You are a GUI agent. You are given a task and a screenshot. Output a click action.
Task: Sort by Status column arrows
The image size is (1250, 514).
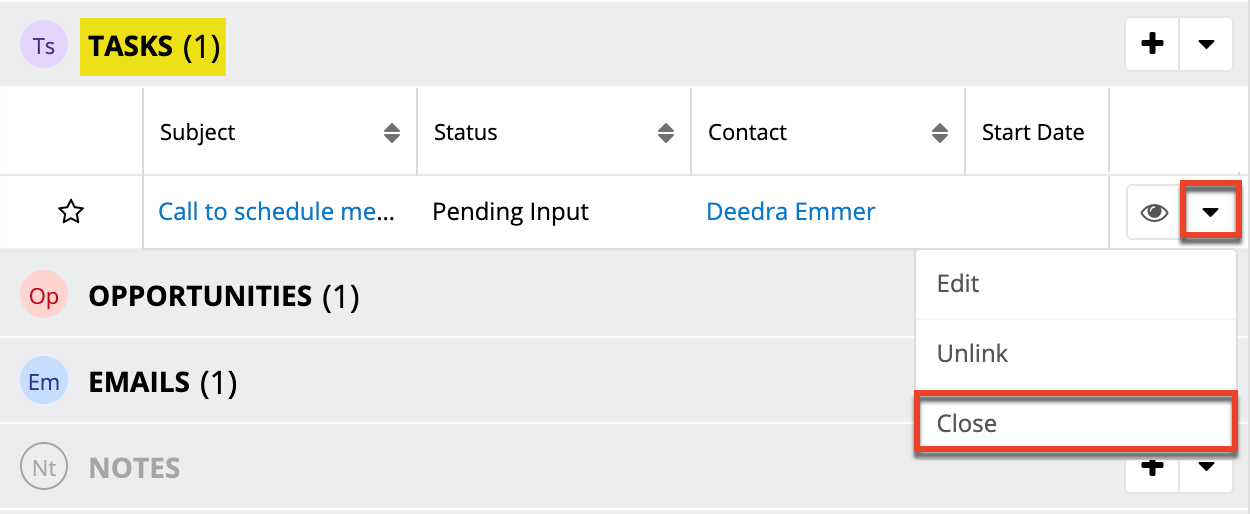point(666,133)
